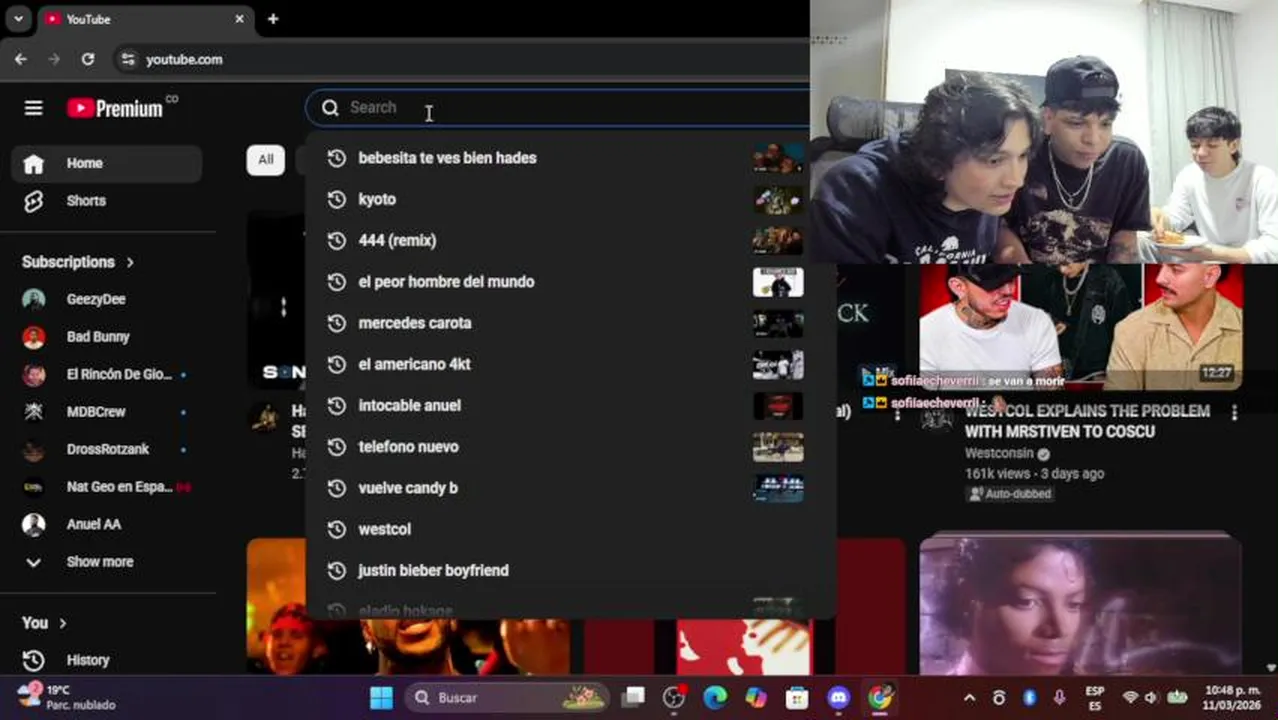Image resolution: width=1278 pixels, height=720 pixels.
Task: Open DrossRotzank subscription
Action: 106,450
